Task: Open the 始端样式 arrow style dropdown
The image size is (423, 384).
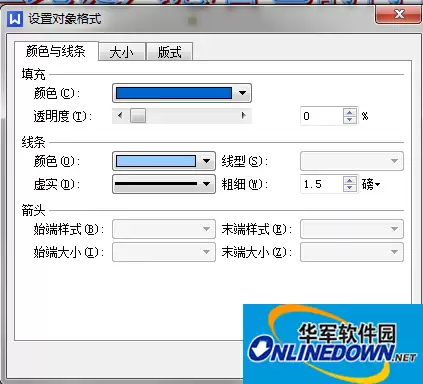Action: (164, 229)
